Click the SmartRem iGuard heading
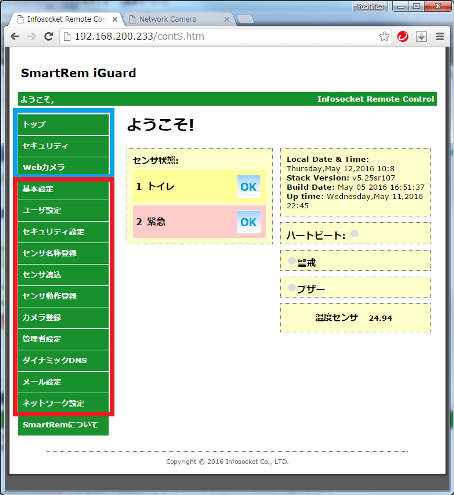 click(78, 73)
